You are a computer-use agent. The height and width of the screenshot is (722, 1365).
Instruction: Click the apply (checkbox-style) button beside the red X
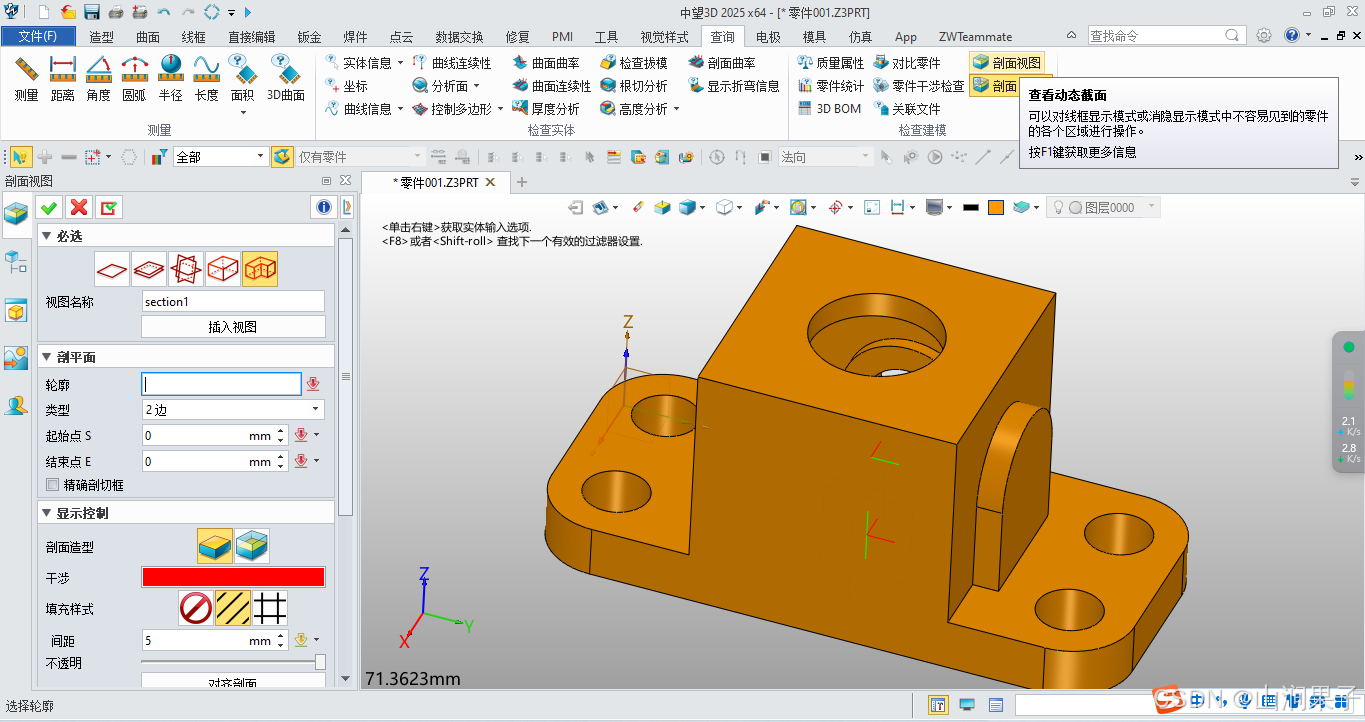(109, 207)
